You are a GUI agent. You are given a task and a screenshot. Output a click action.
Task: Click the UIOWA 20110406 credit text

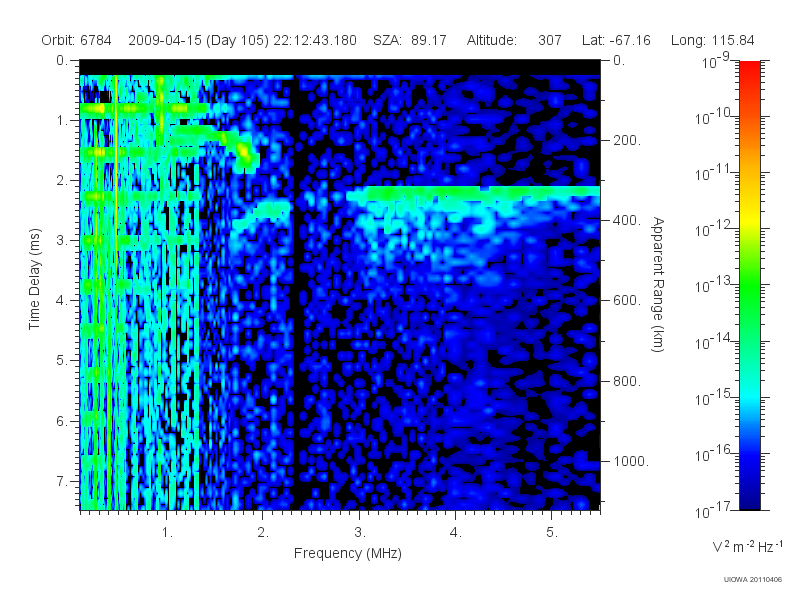click(753, 579)
